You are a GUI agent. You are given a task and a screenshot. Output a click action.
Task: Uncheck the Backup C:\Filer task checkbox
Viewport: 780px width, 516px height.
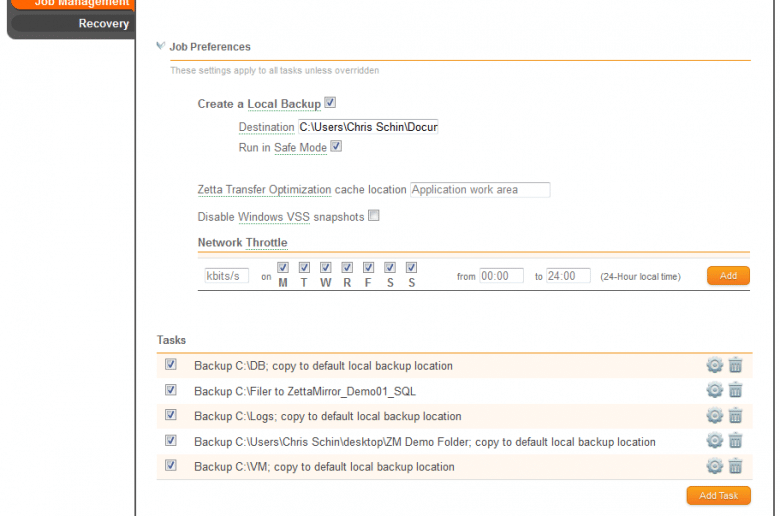[171, 390]
